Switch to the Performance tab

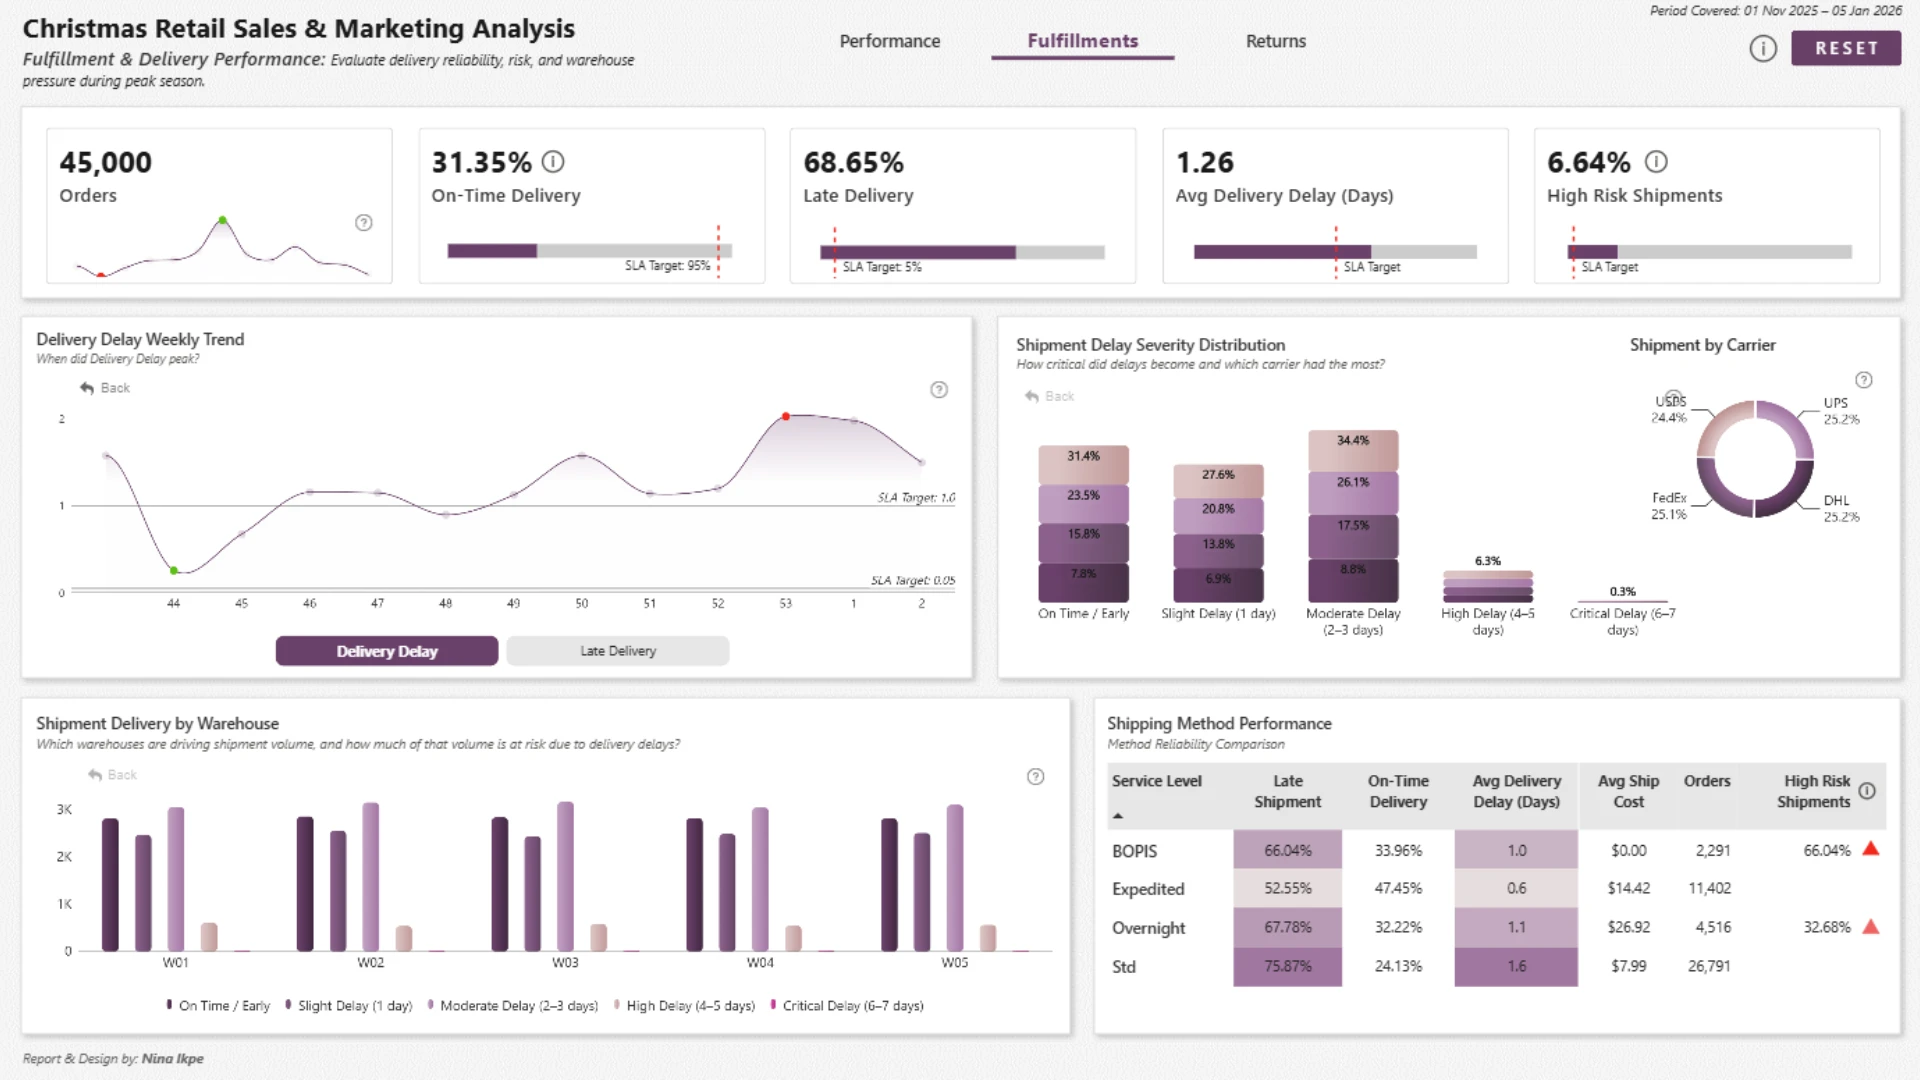[x=890, y=41]
